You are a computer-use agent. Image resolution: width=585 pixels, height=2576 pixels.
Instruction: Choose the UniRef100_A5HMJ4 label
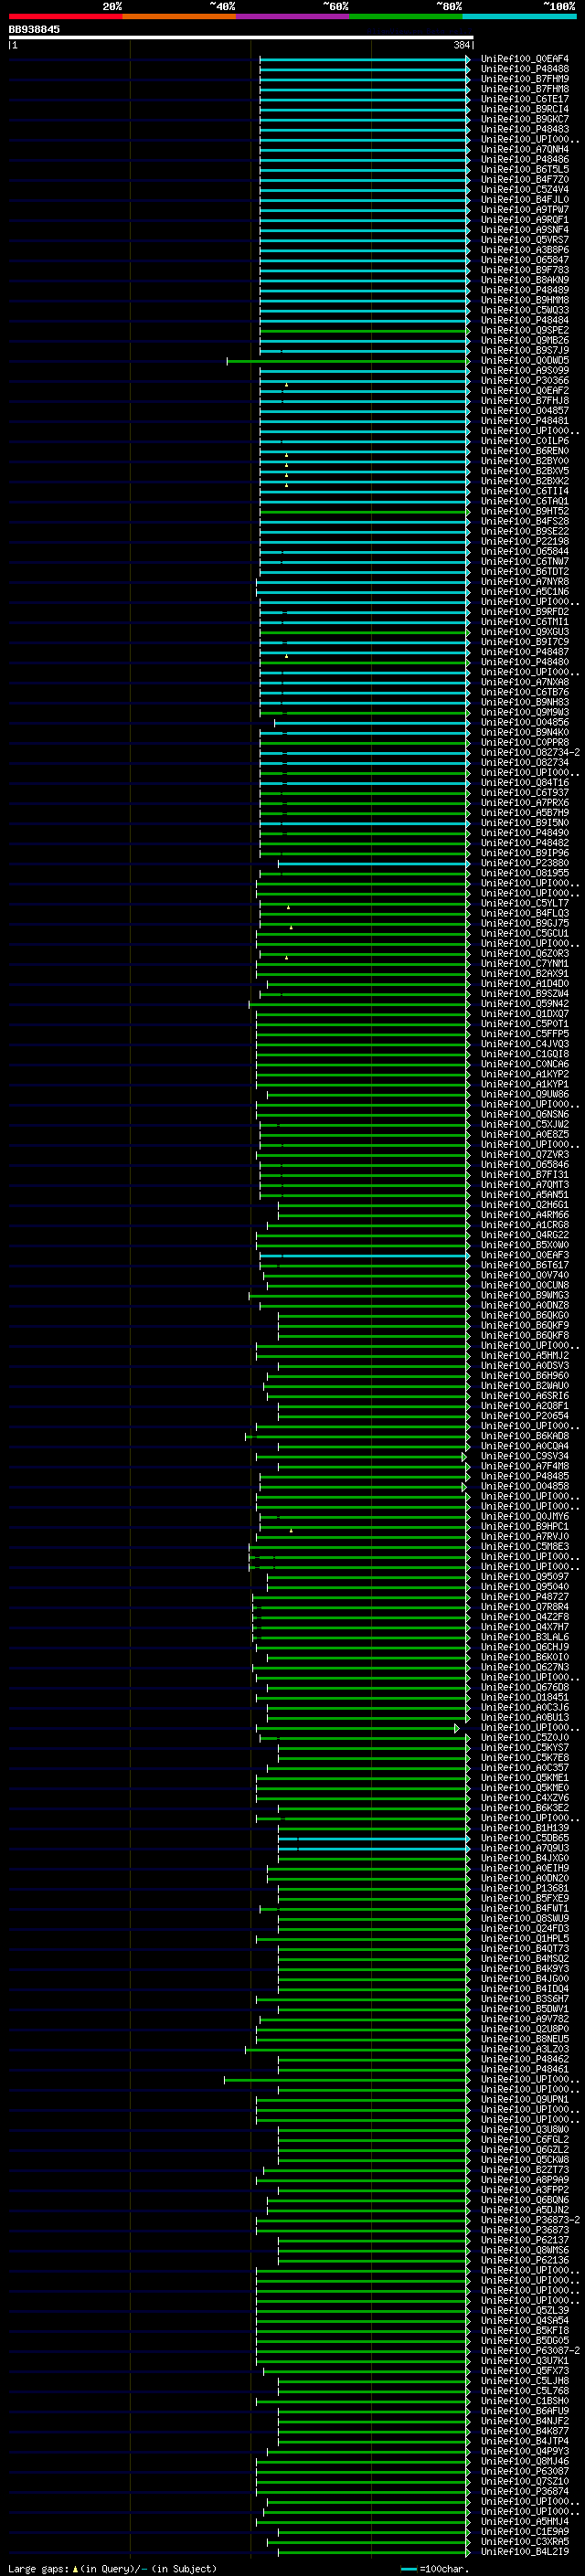[525, 2522]
